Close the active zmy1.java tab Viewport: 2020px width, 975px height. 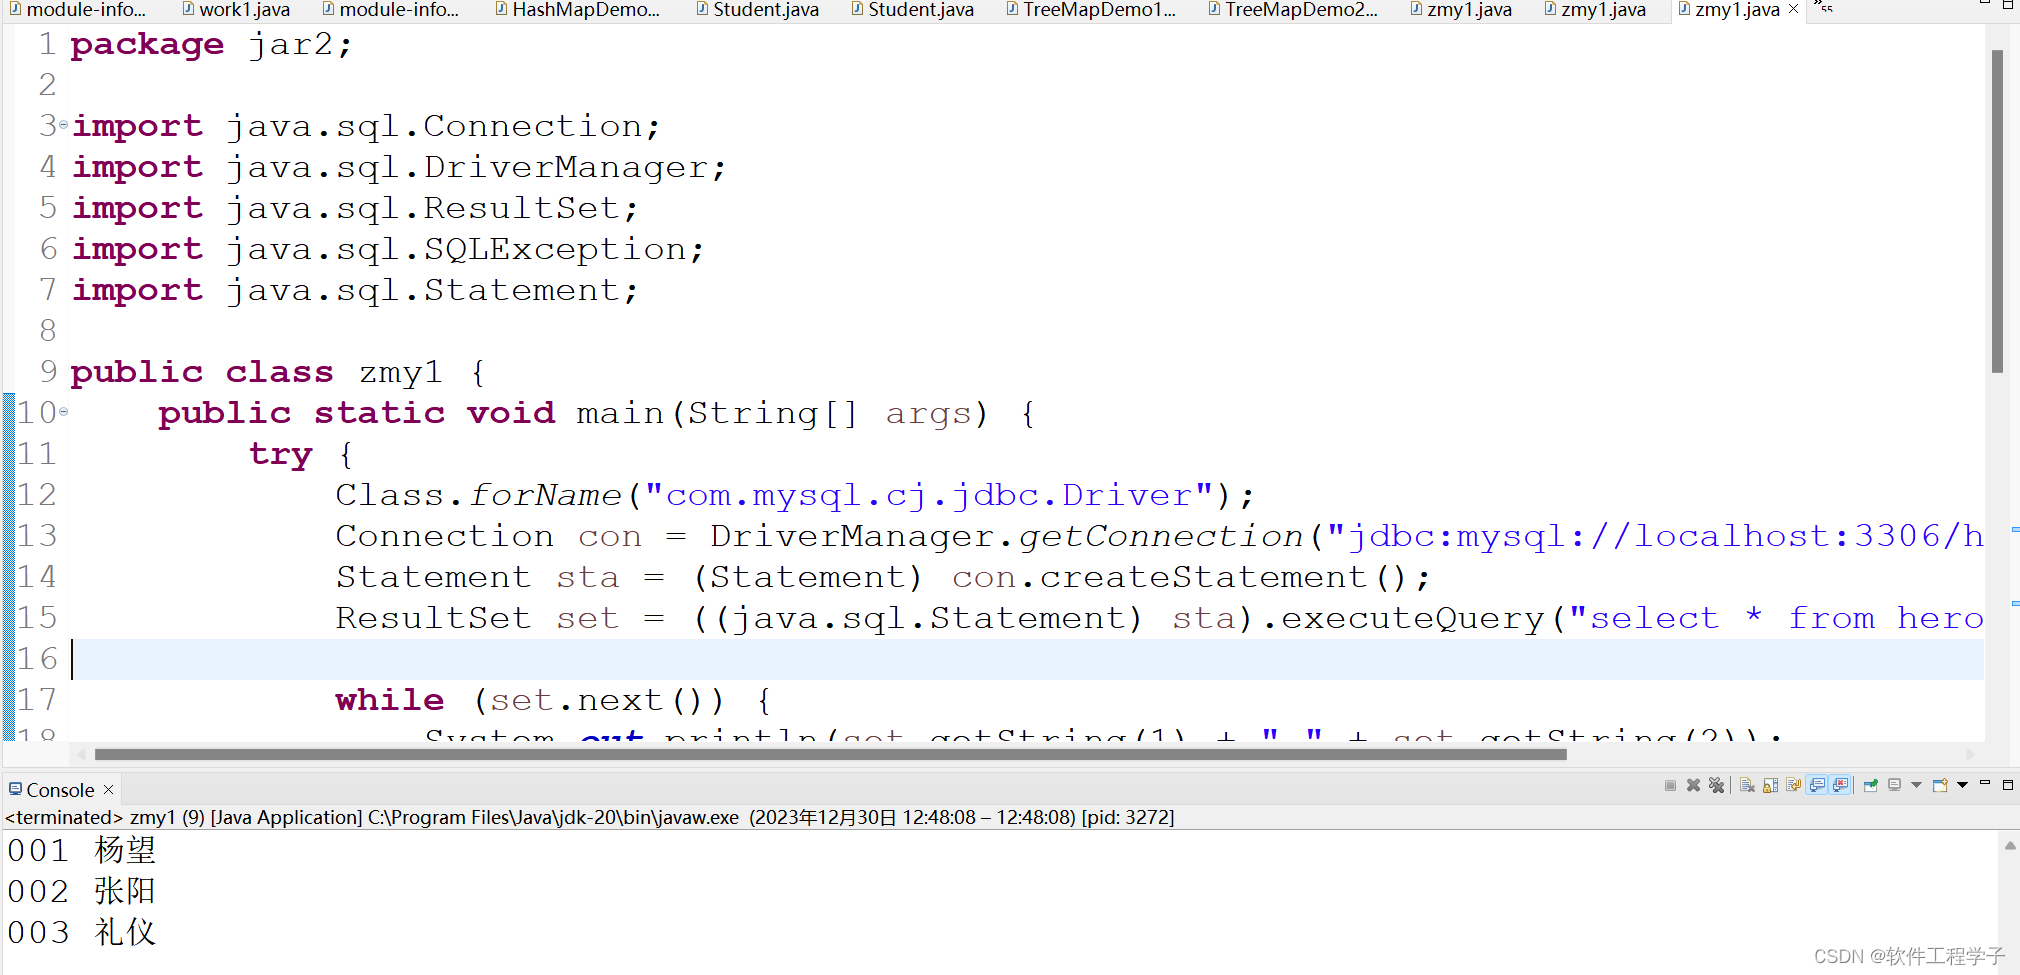pyautogui.click(x=1794, y=9)
